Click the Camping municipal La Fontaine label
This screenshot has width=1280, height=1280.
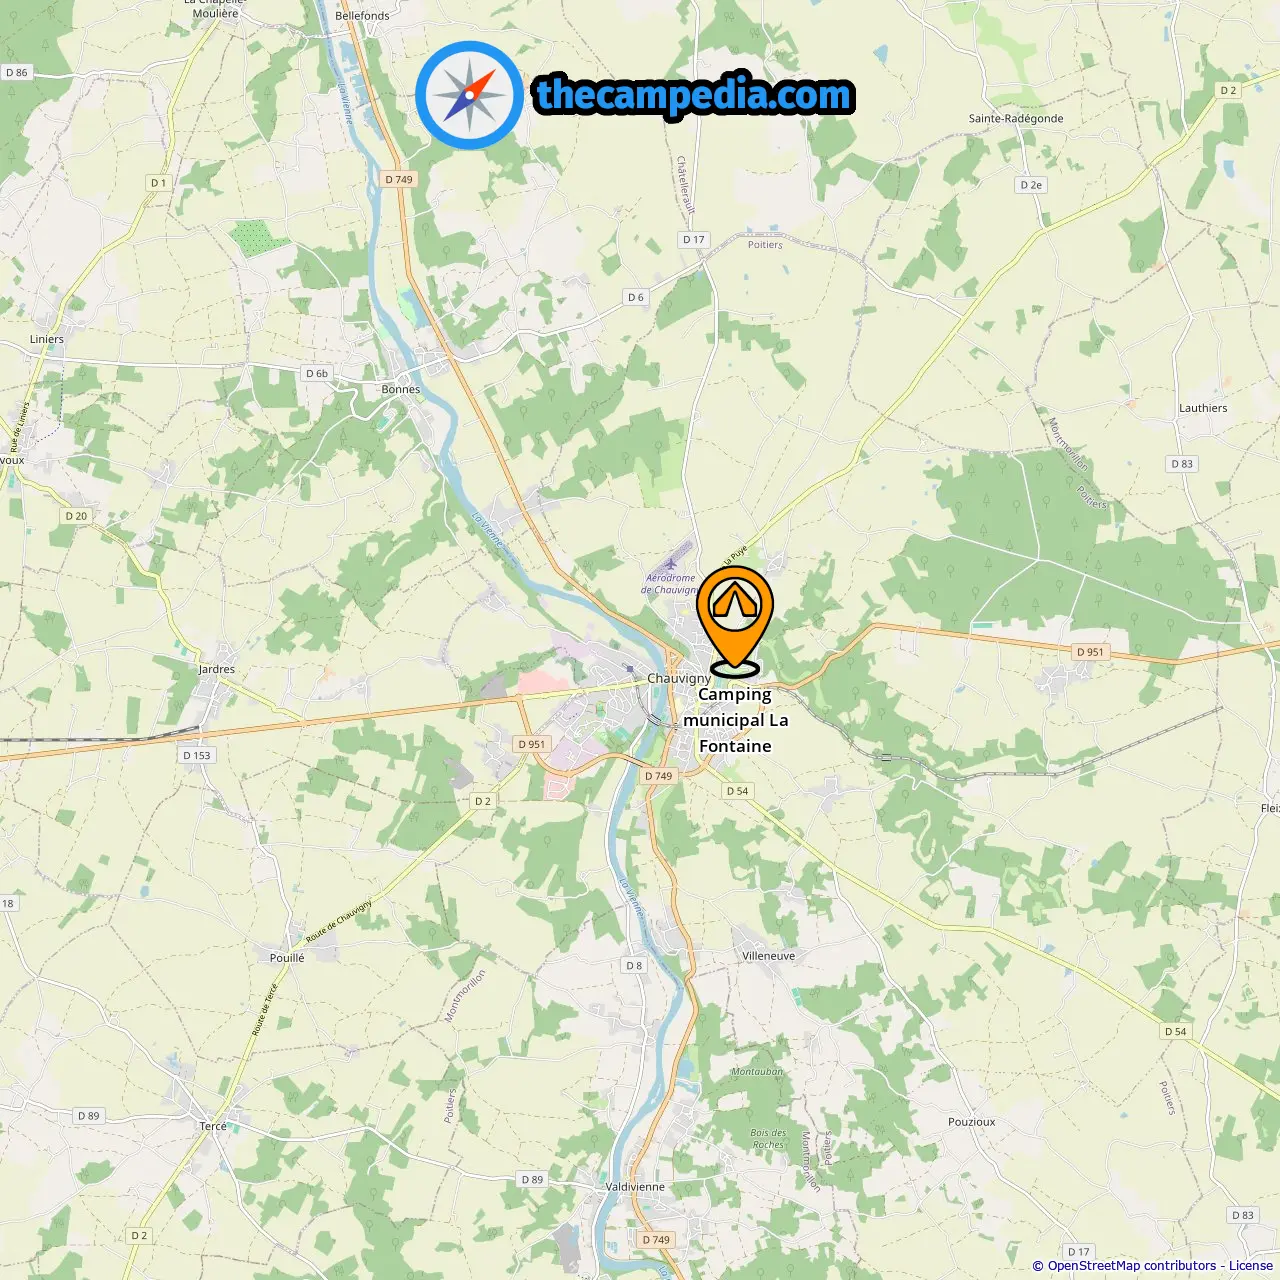(x=735, y=720)
